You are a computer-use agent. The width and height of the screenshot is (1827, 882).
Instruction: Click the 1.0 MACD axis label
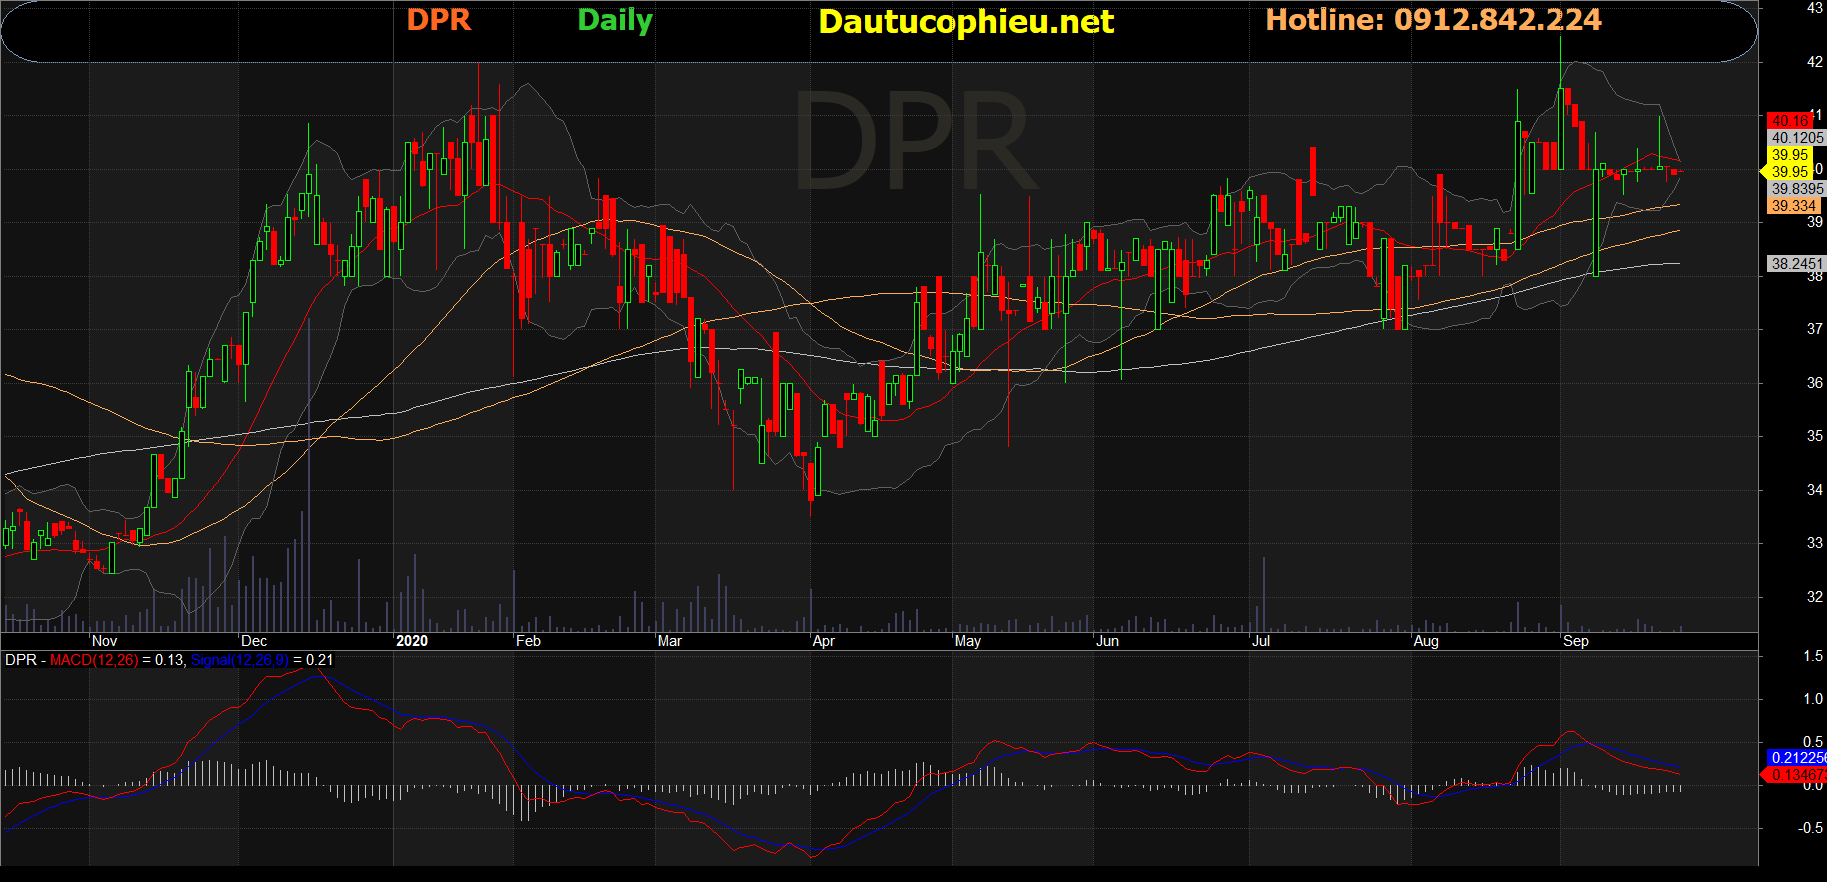(1813, 699)
